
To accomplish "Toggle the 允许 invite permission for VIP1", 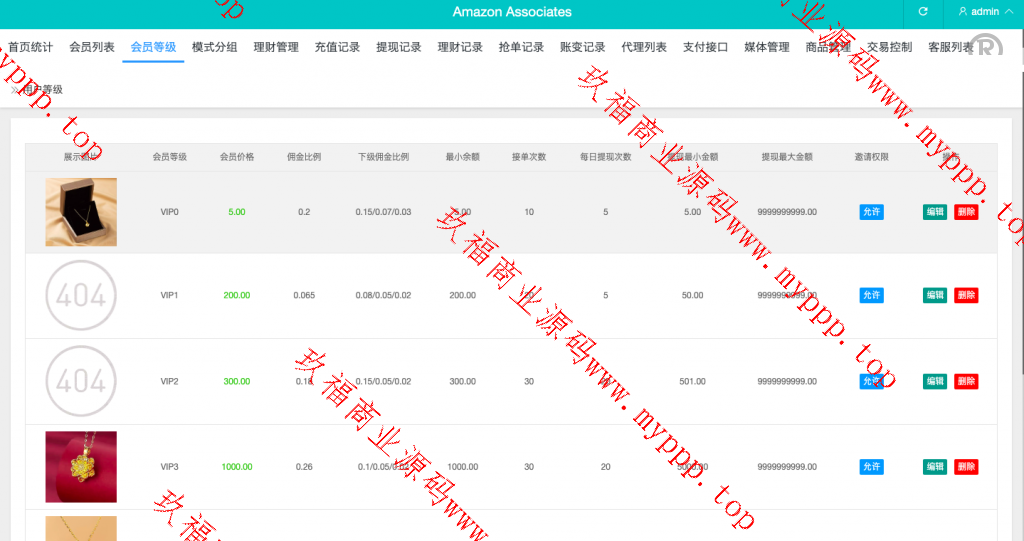I will [871, 296].
